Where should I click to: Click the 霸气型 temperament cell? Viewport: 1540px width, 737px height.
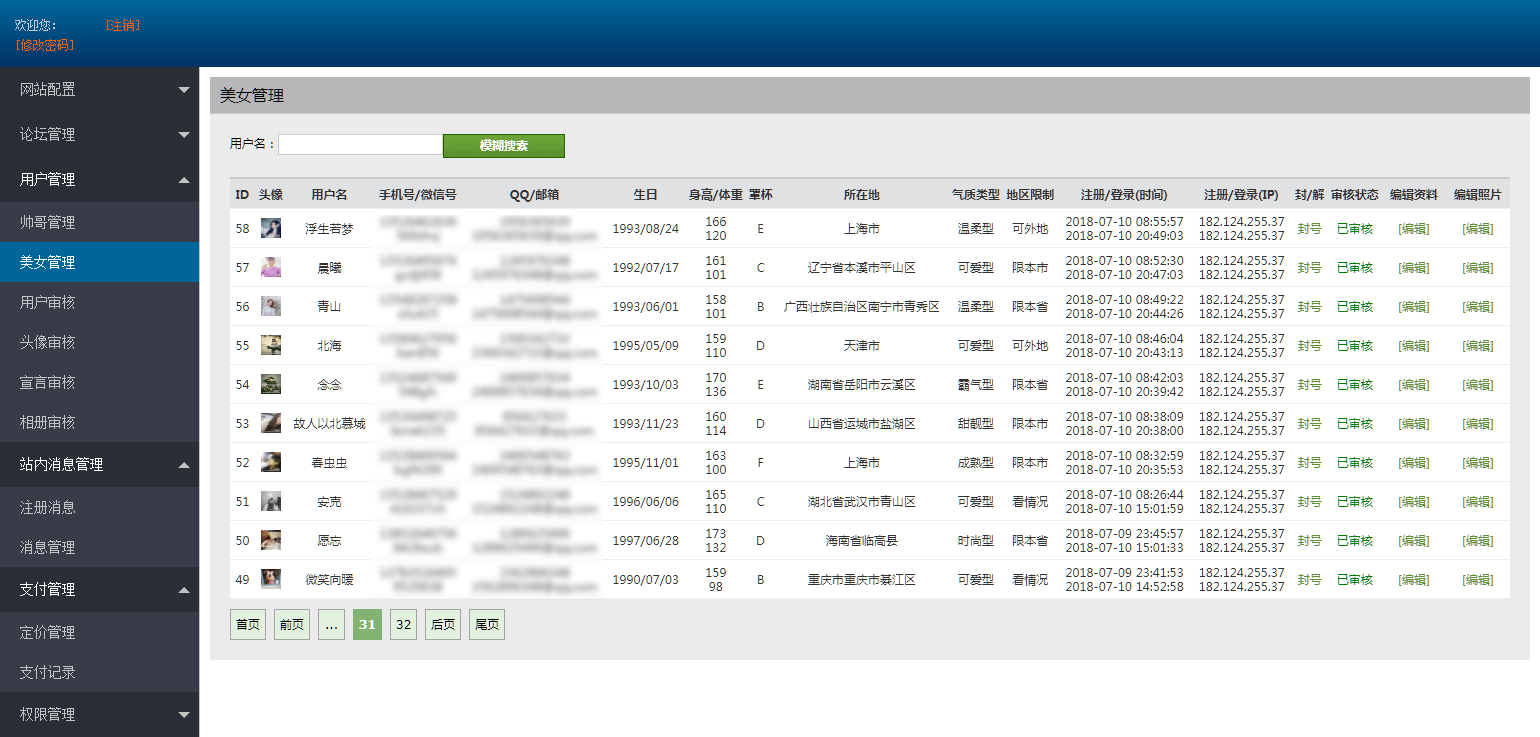click(x=976, y=385)
